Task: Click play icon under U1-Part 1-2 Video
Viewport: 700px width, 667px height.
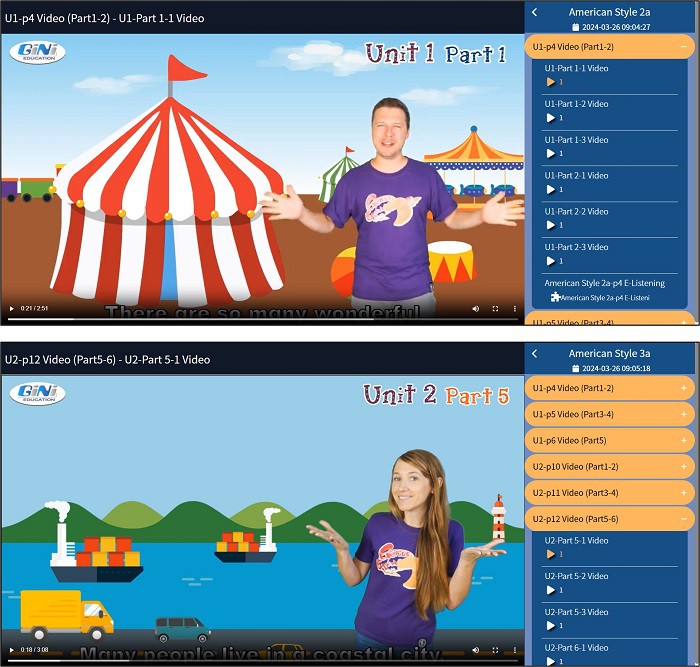Action: click(x=550, y=118)
